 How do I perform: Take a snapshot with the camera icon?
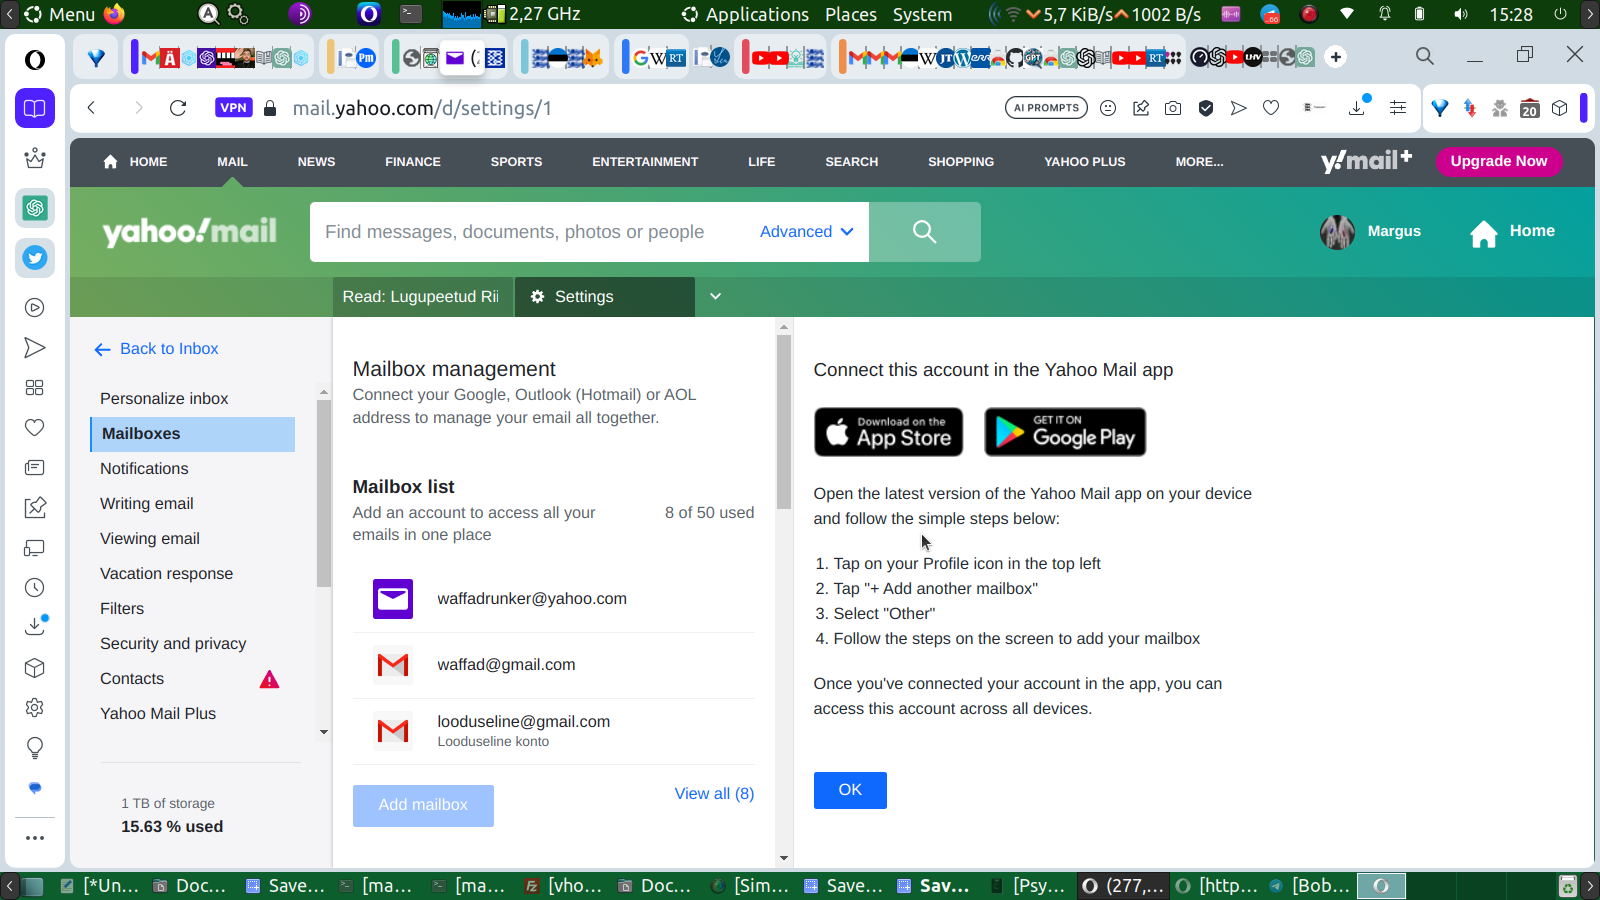[1173, 108]
